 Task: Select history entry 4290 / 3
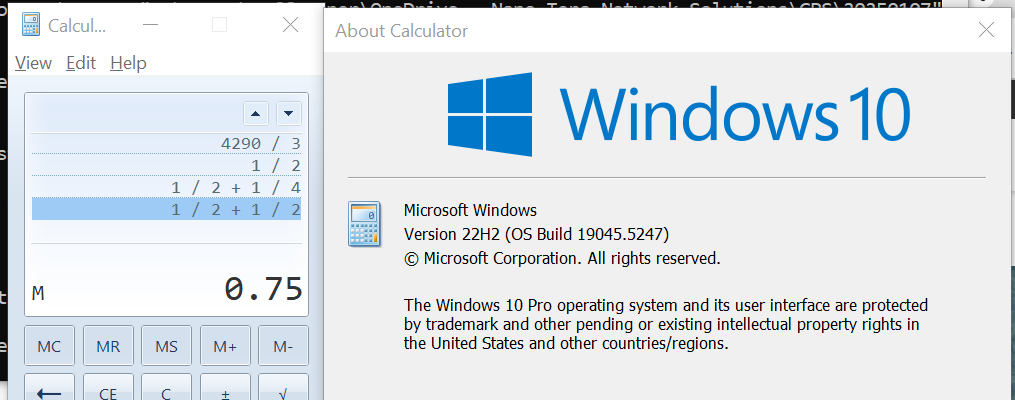tap(166, 144)
